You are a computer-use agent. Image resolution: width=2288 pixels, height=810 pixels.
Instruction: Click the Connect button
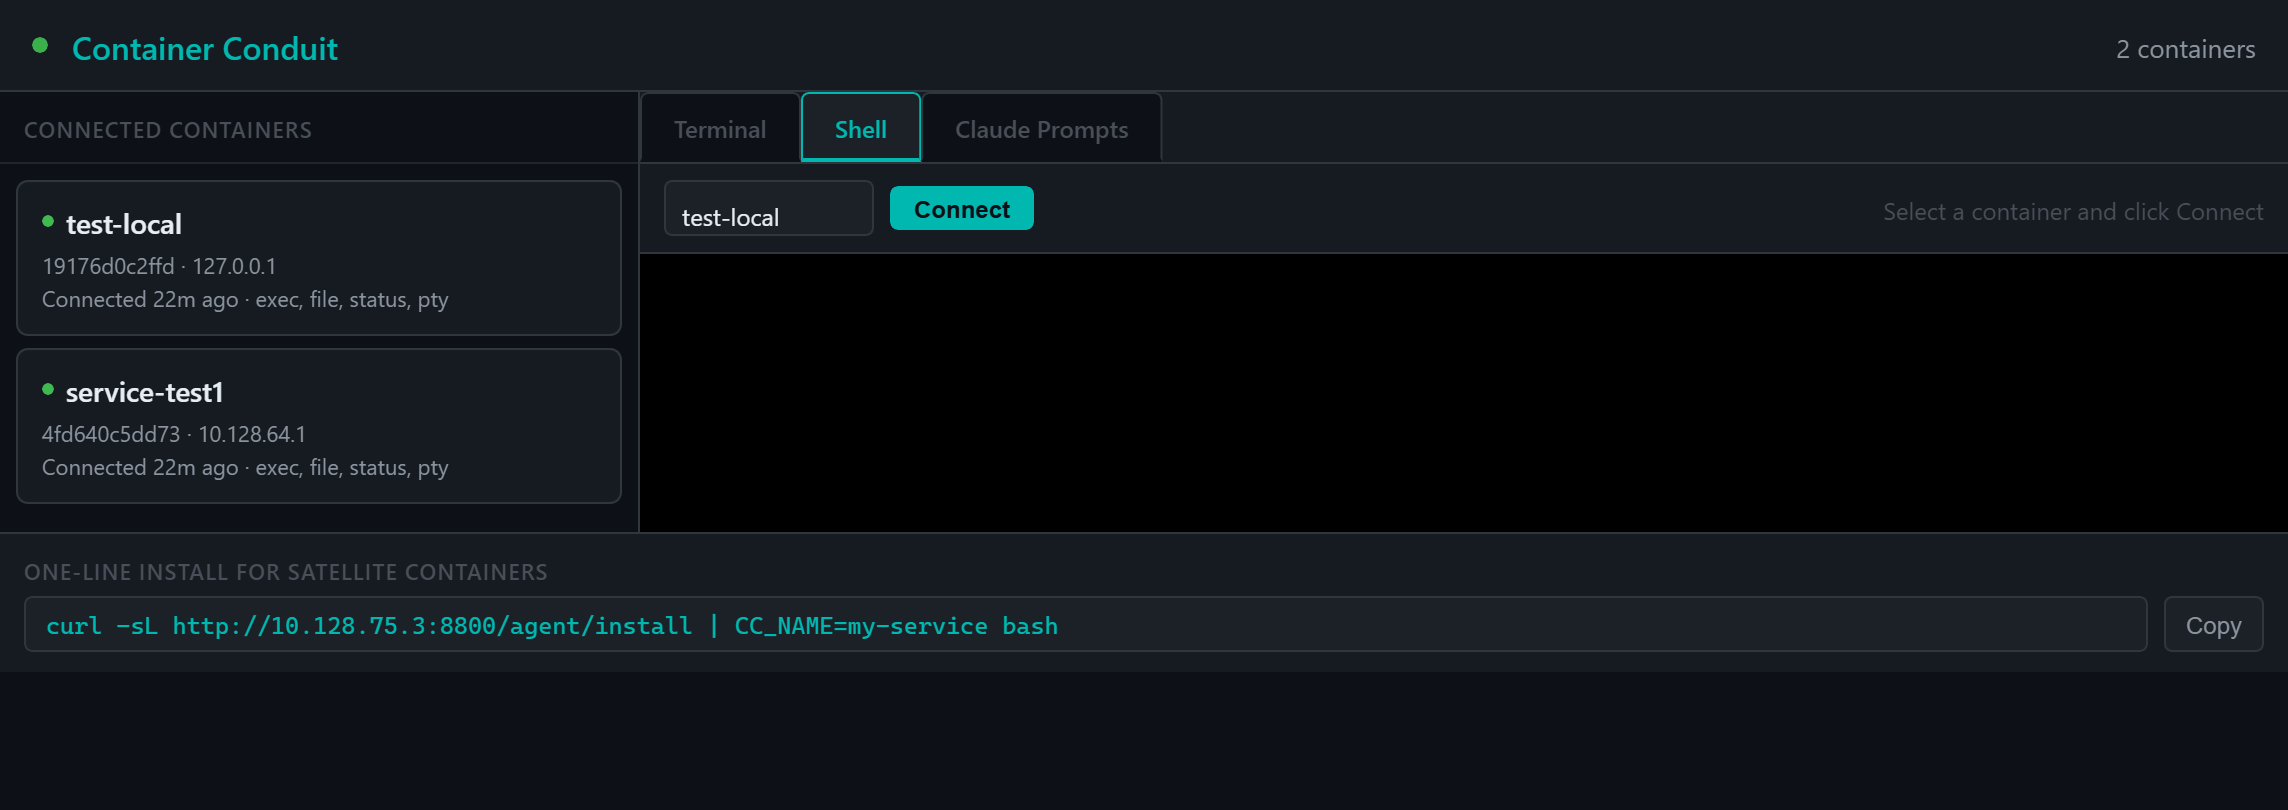point(962,209)
